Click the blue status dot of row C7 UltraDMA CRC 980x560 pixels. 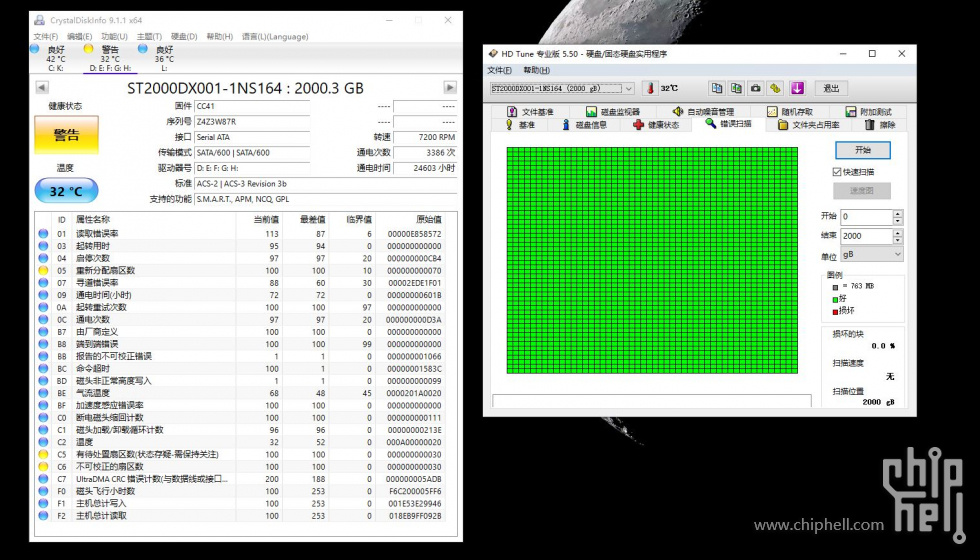tap(43, 479)
